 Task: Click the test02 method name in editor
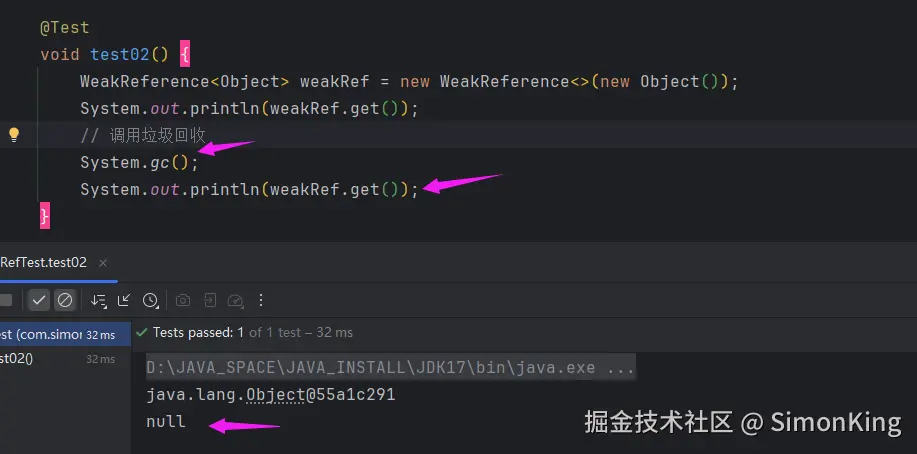coord(119,54)
